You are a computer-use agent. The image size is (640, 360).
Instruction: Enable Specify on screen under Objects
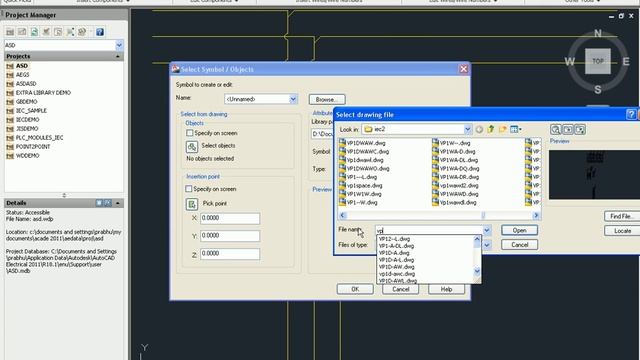click(x=189, y=133)
